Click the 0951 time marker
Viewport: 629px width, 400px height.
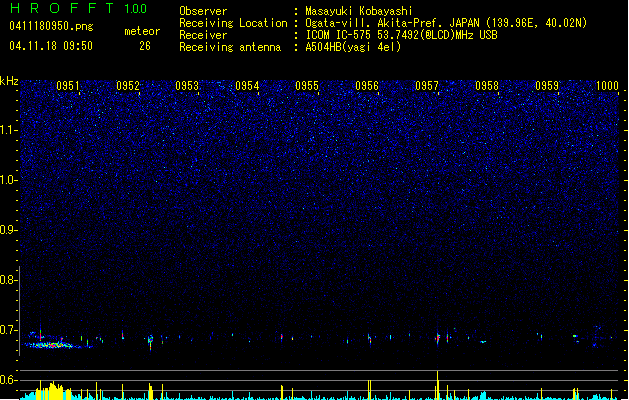click(68, 85)
